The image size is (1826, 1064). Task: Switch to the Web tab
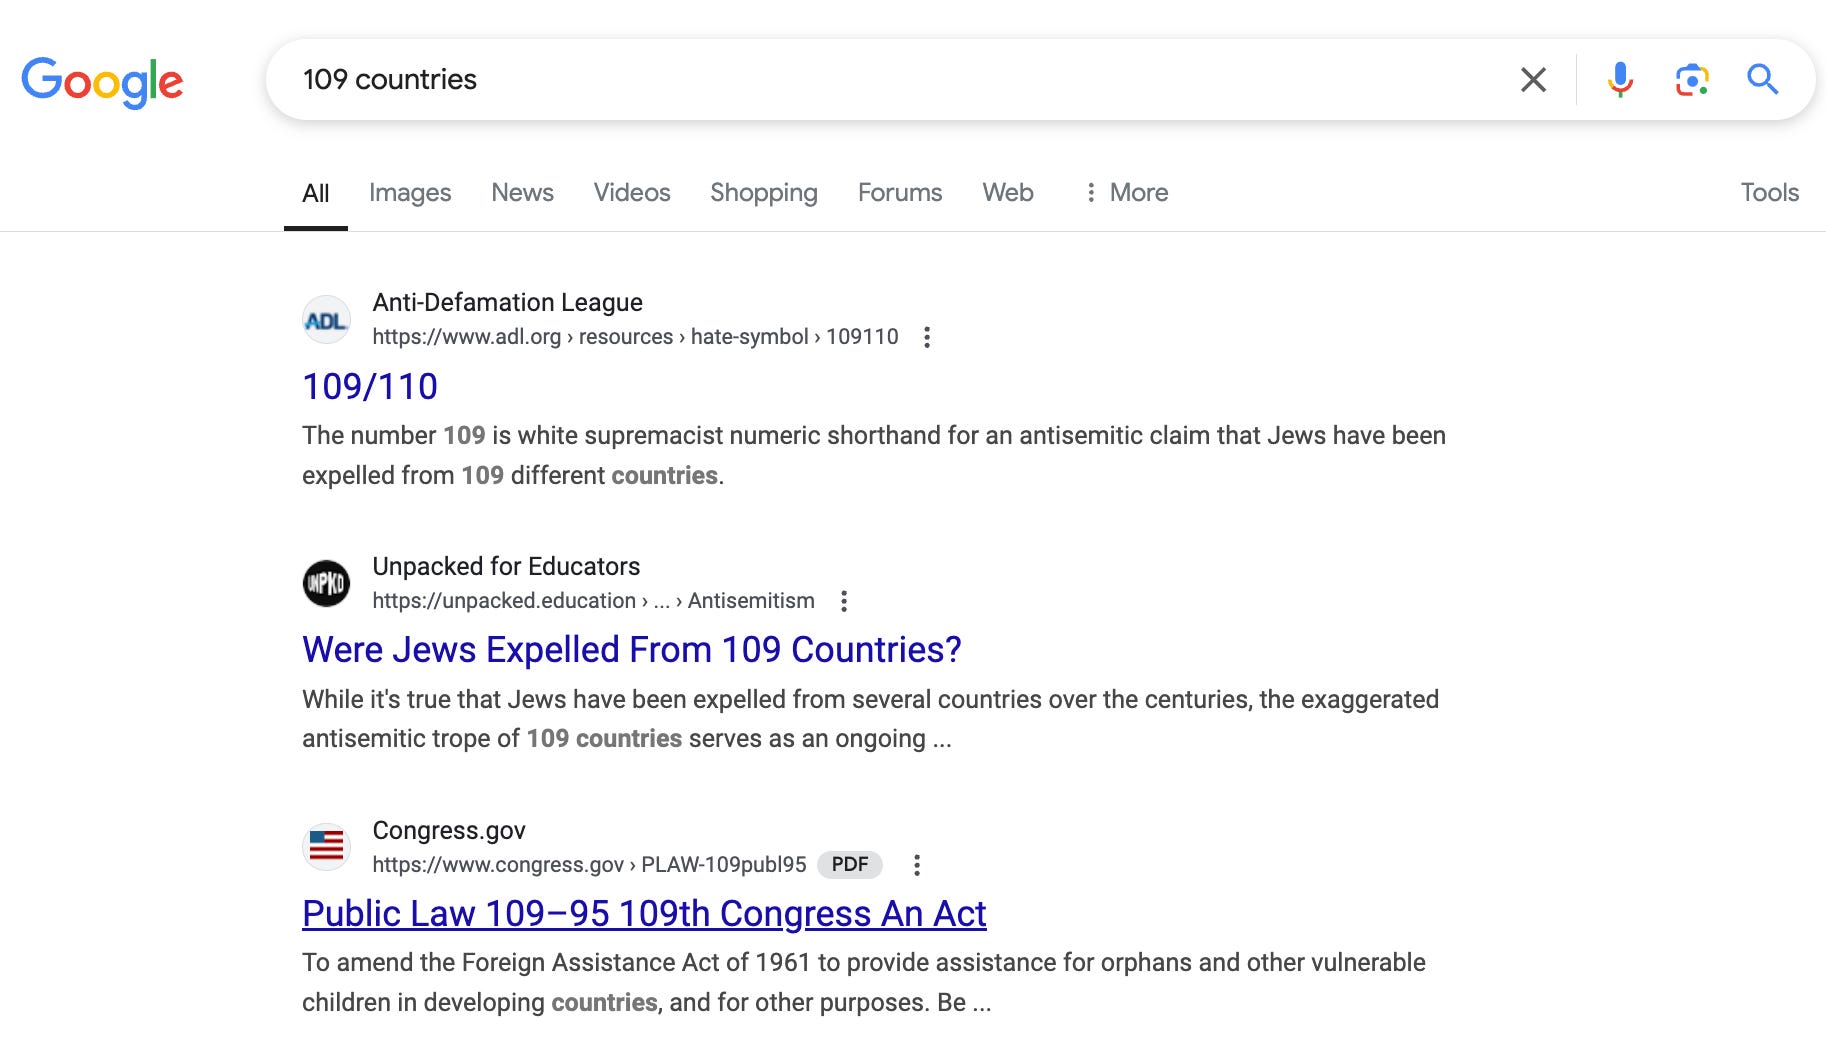click(x=1008, y=192)
